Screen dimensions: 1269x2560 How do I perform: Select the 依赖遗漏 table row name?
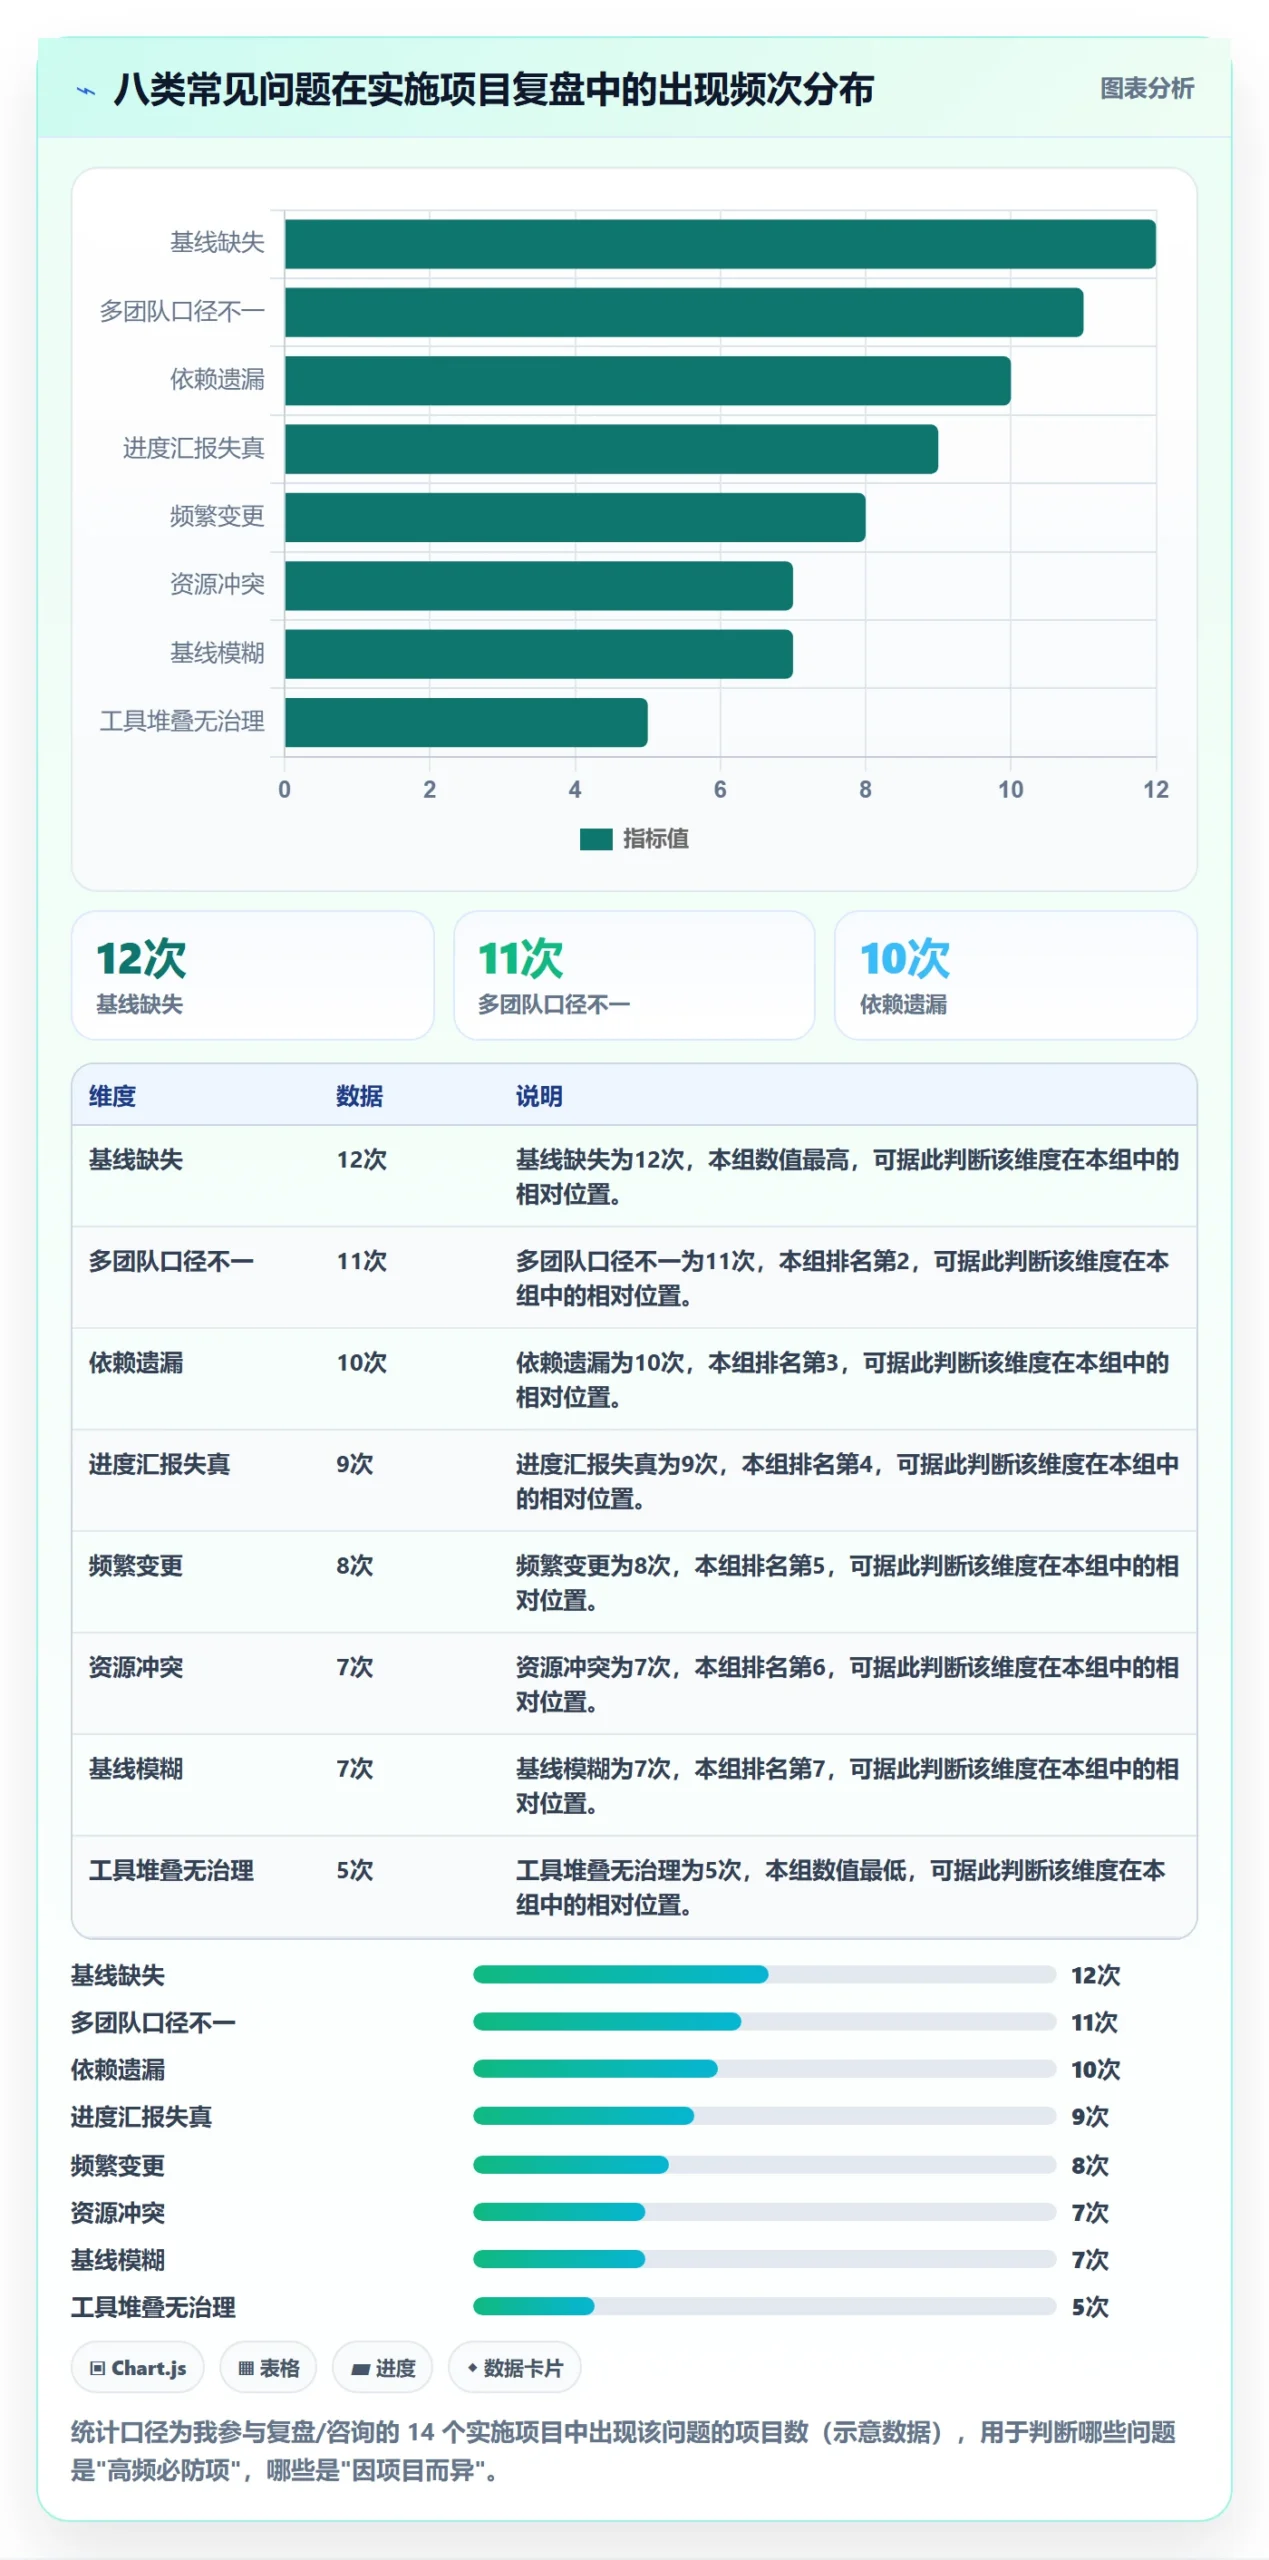[136, 1362]
